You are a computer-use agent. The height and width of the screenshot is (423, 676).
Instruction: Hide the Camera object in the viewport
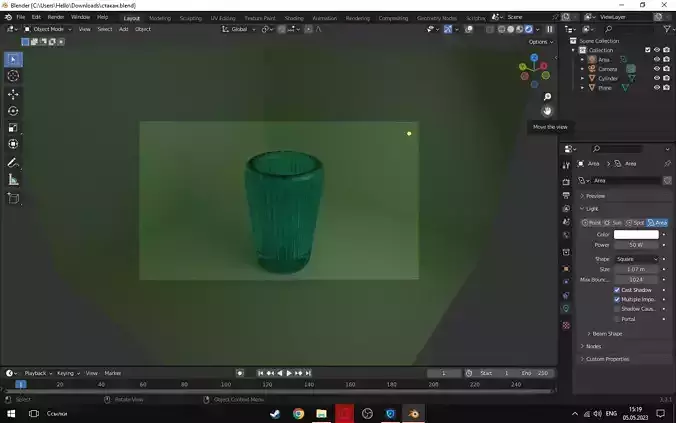657,69
